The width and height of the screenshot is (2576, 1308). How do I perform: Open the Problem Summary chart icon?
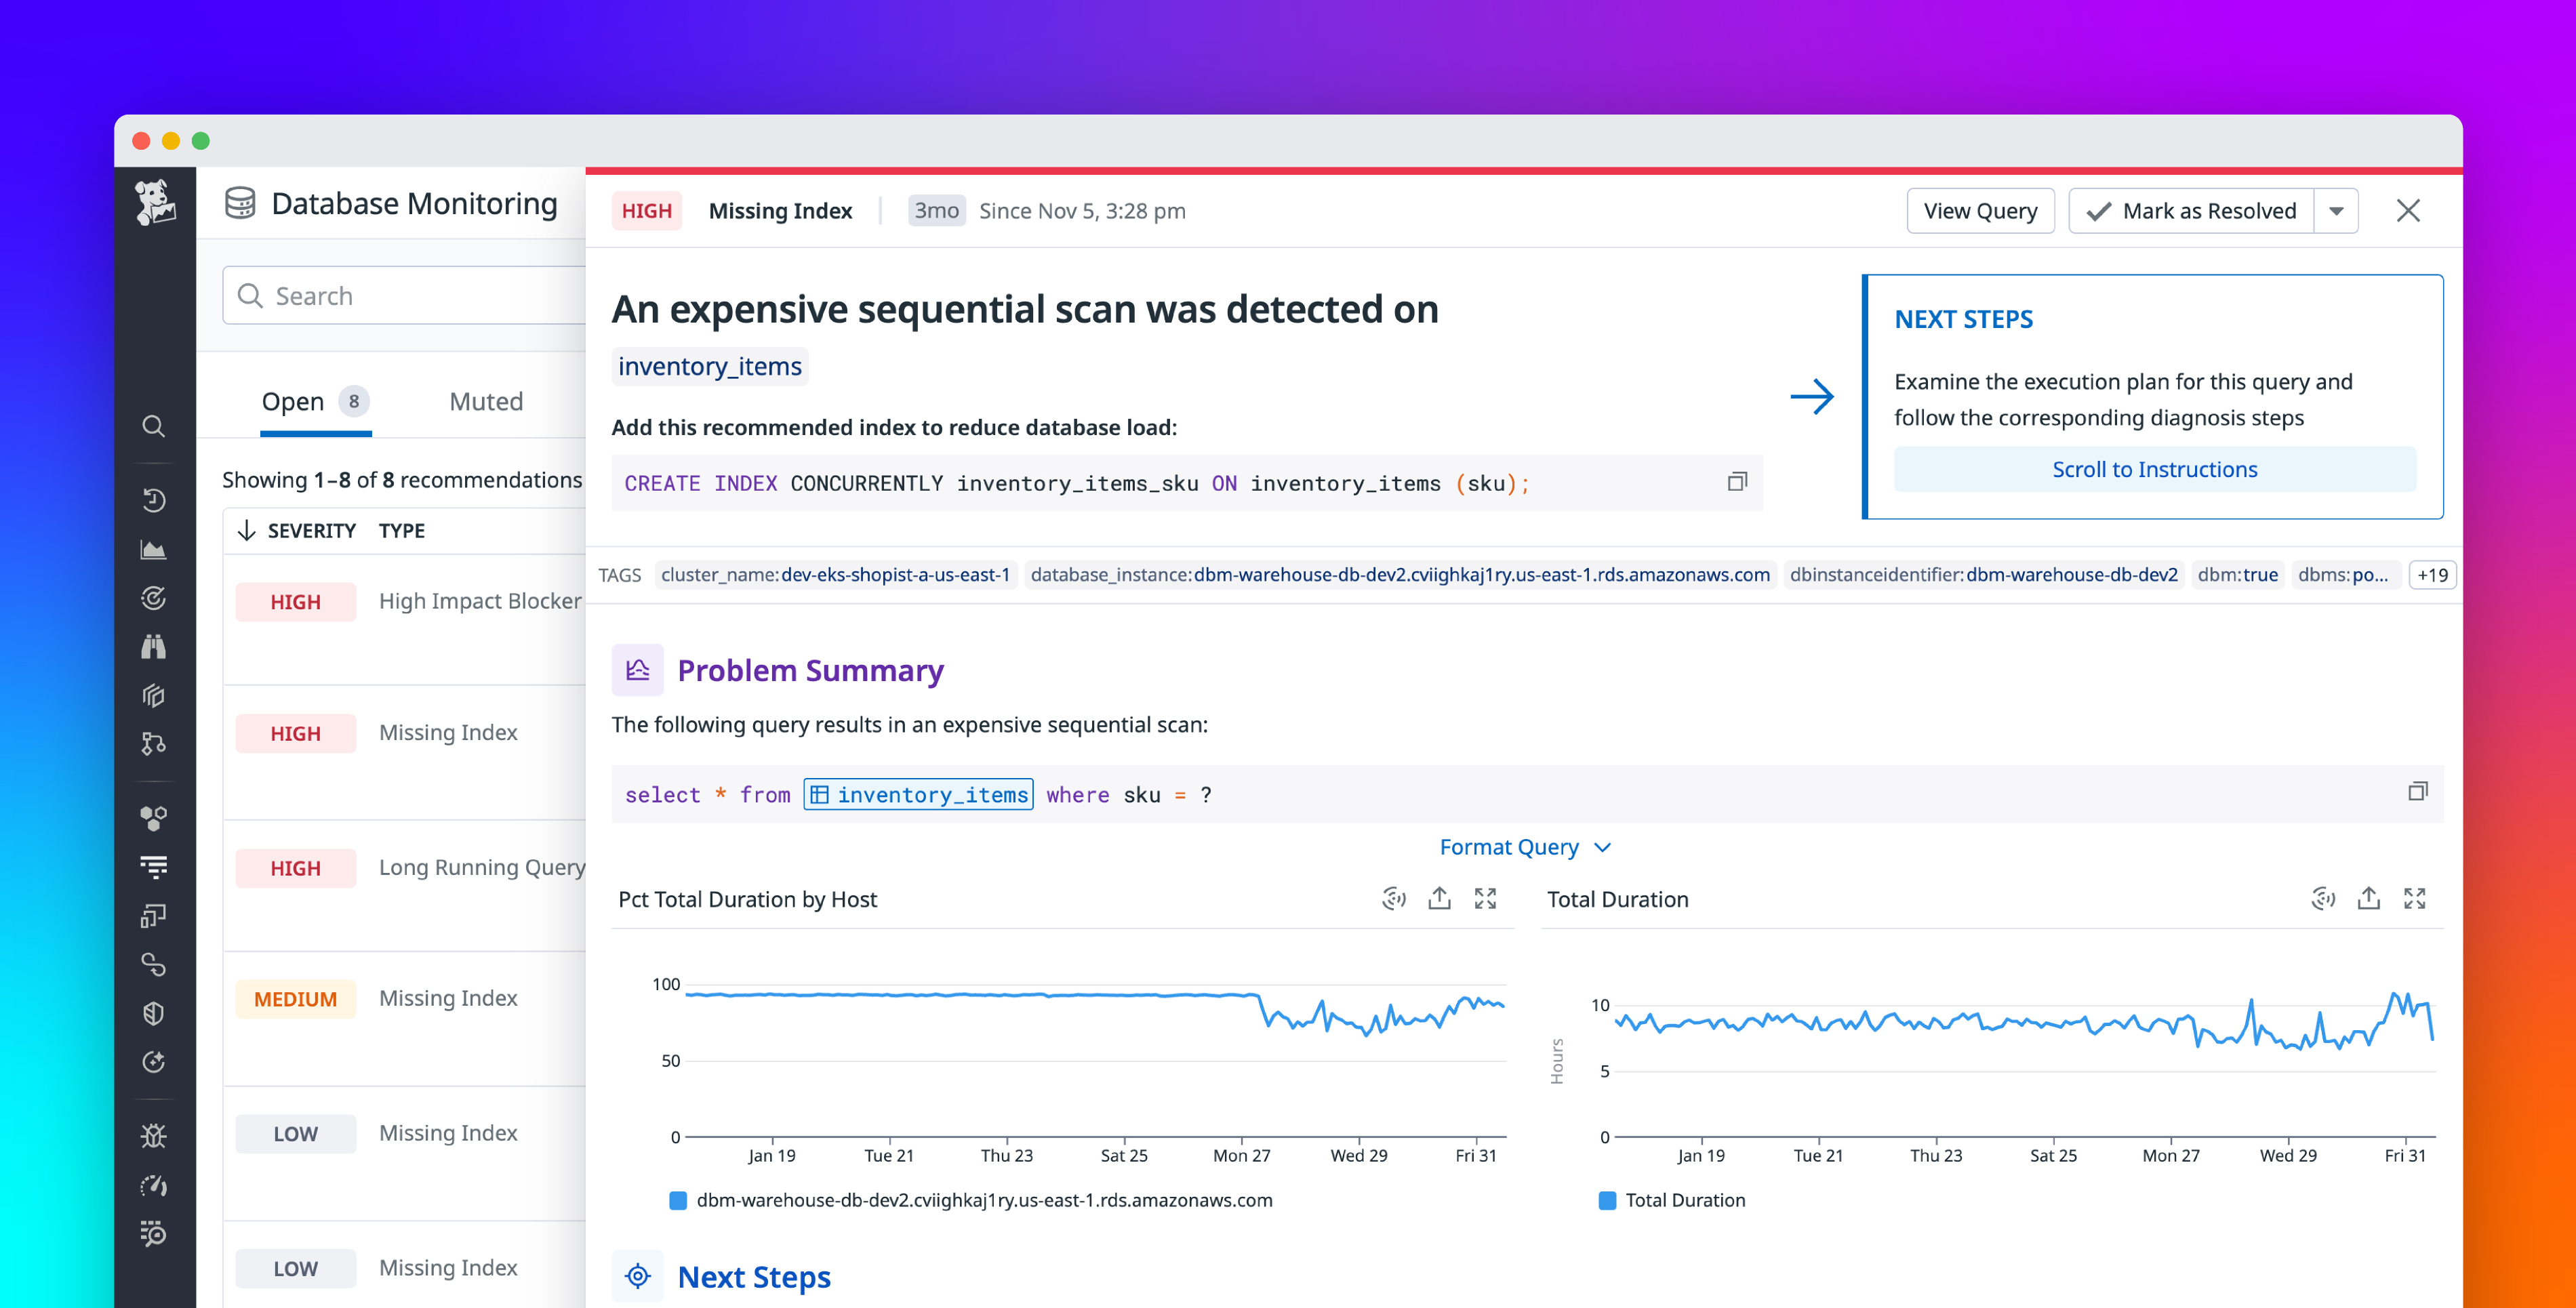pyautogui.click(x=637, y=670)
